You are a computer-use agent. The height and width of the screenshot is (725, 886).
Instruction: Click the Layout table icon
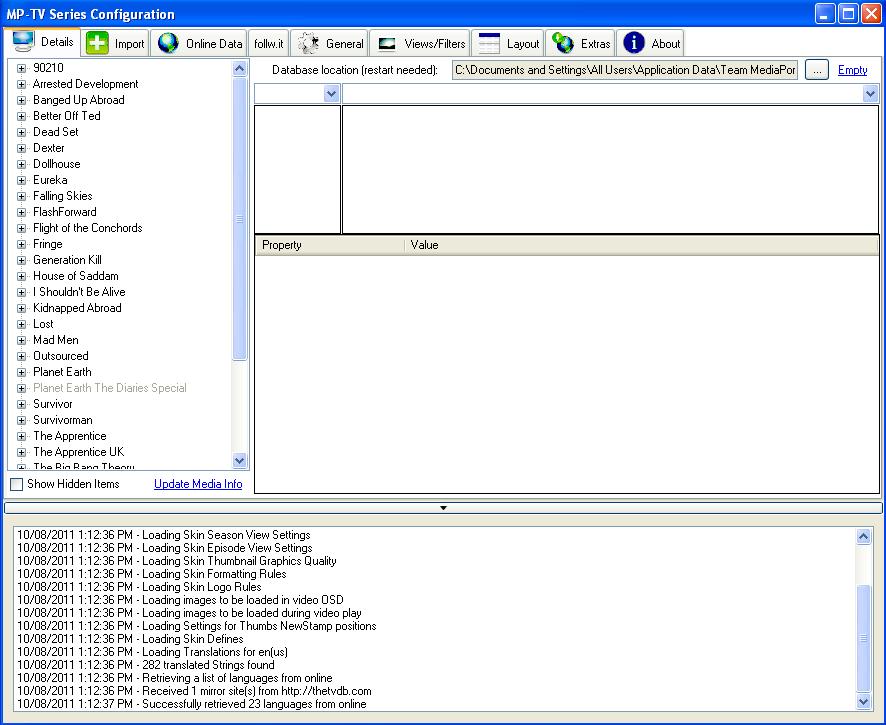(489, 43)
